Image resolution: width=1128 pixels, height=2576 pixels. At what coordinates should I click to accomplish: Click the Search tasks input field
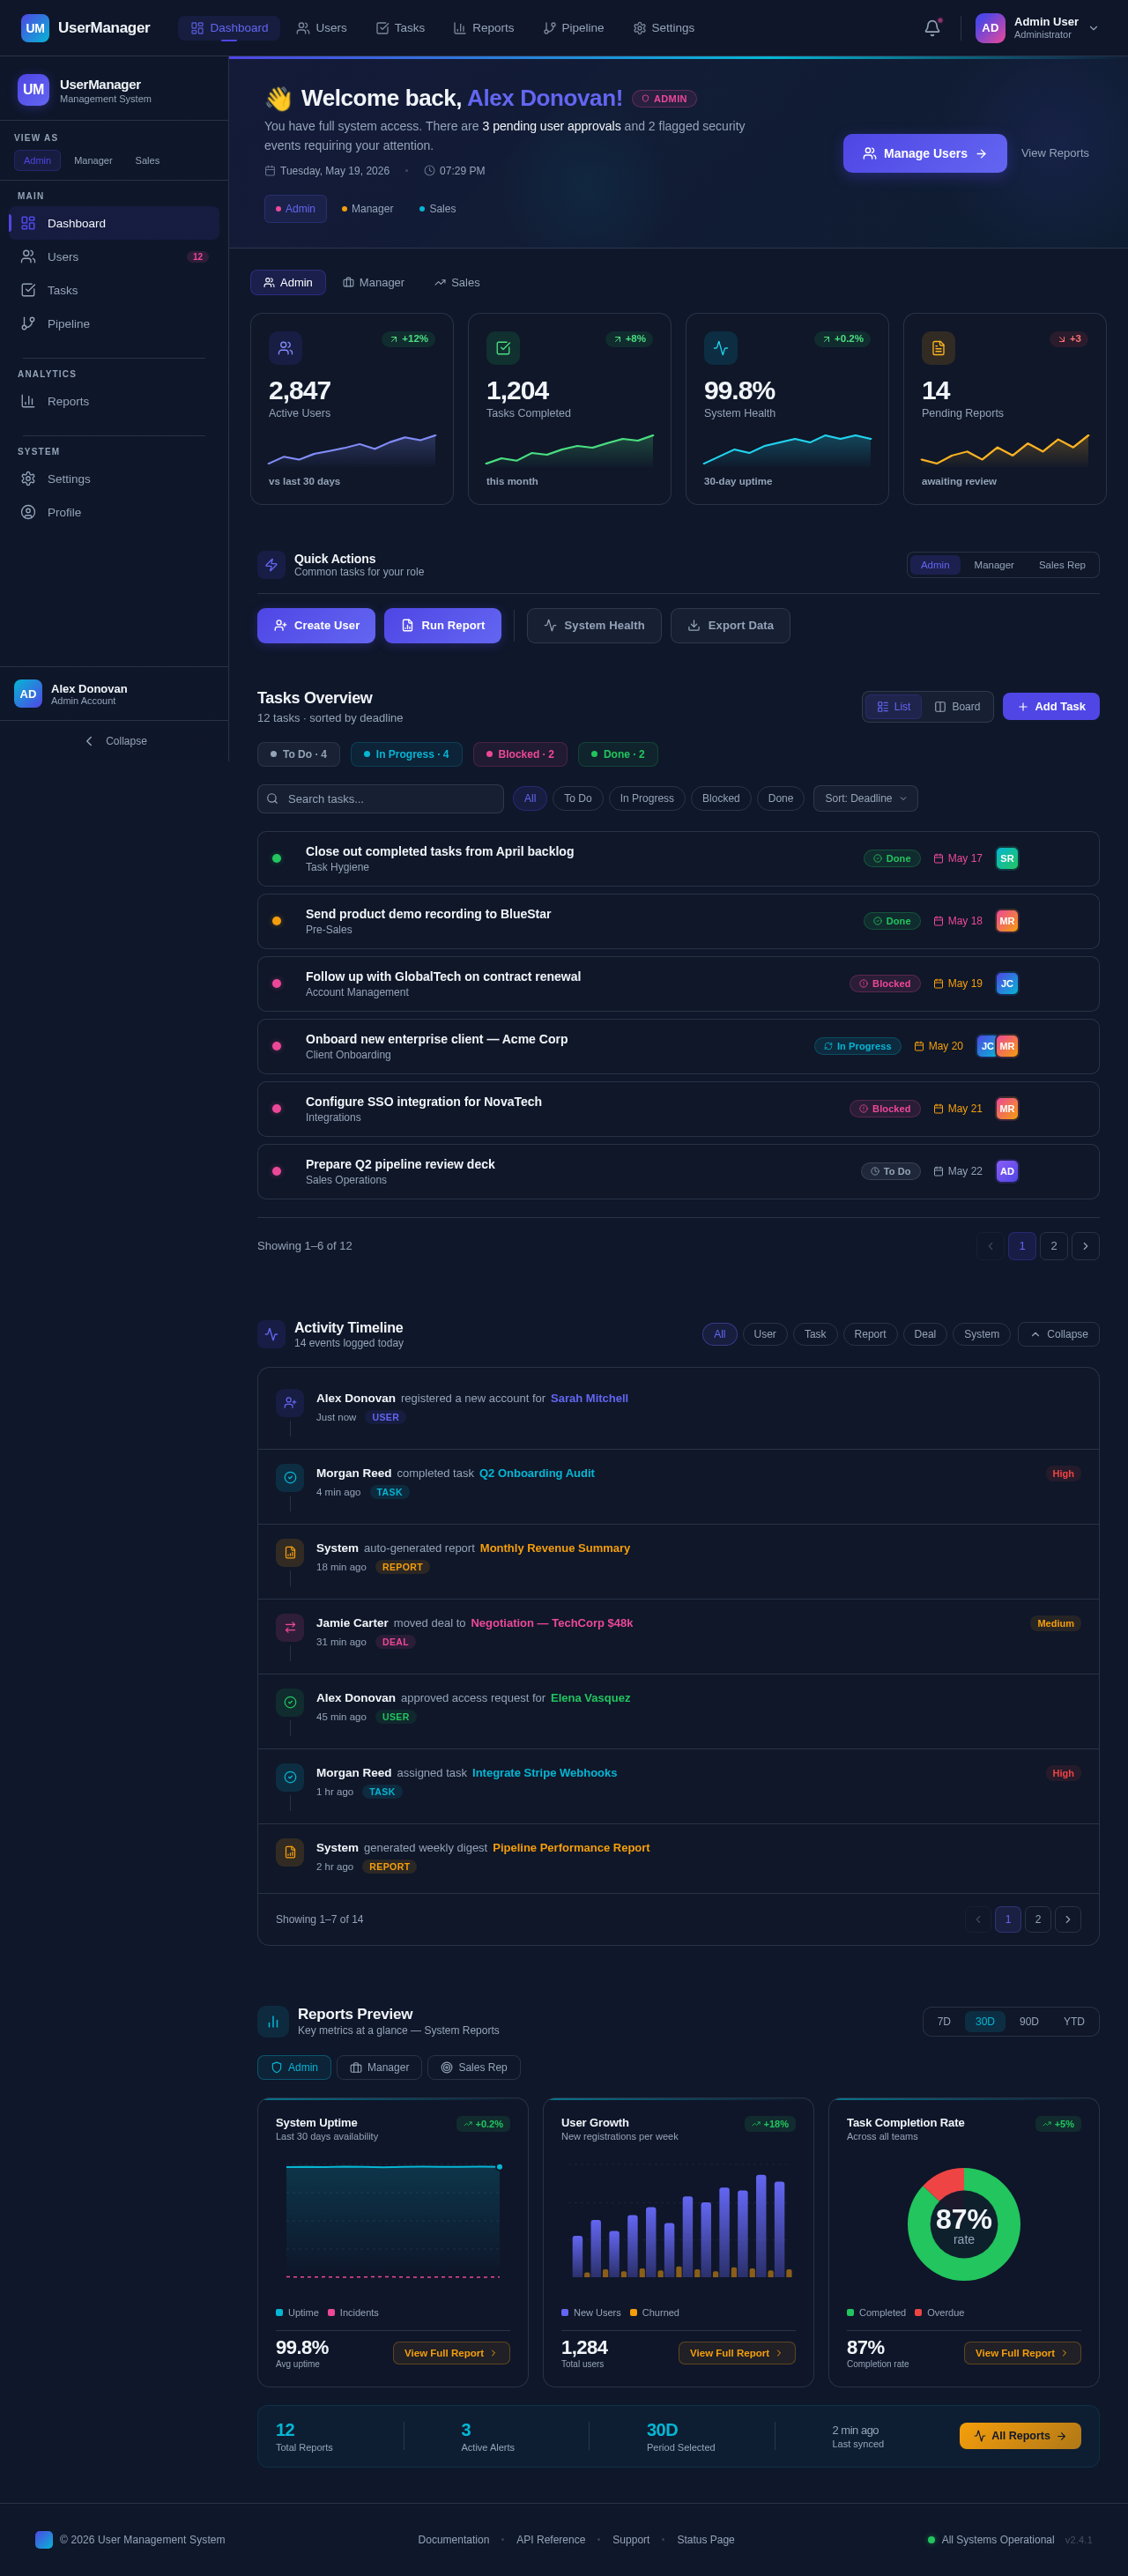pyautogui.click(x=380, y=798)
